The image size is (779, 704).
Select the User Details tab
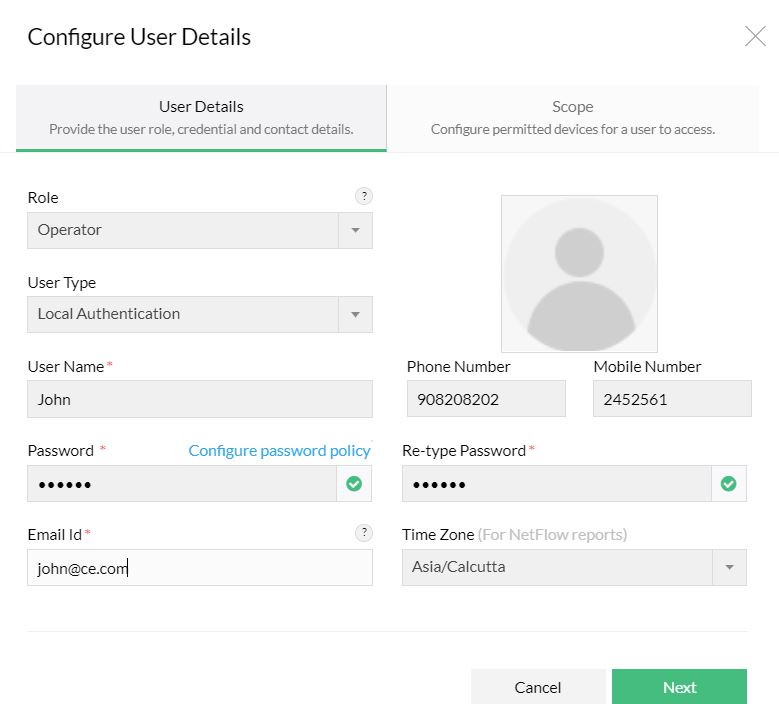tap(201, 117)
